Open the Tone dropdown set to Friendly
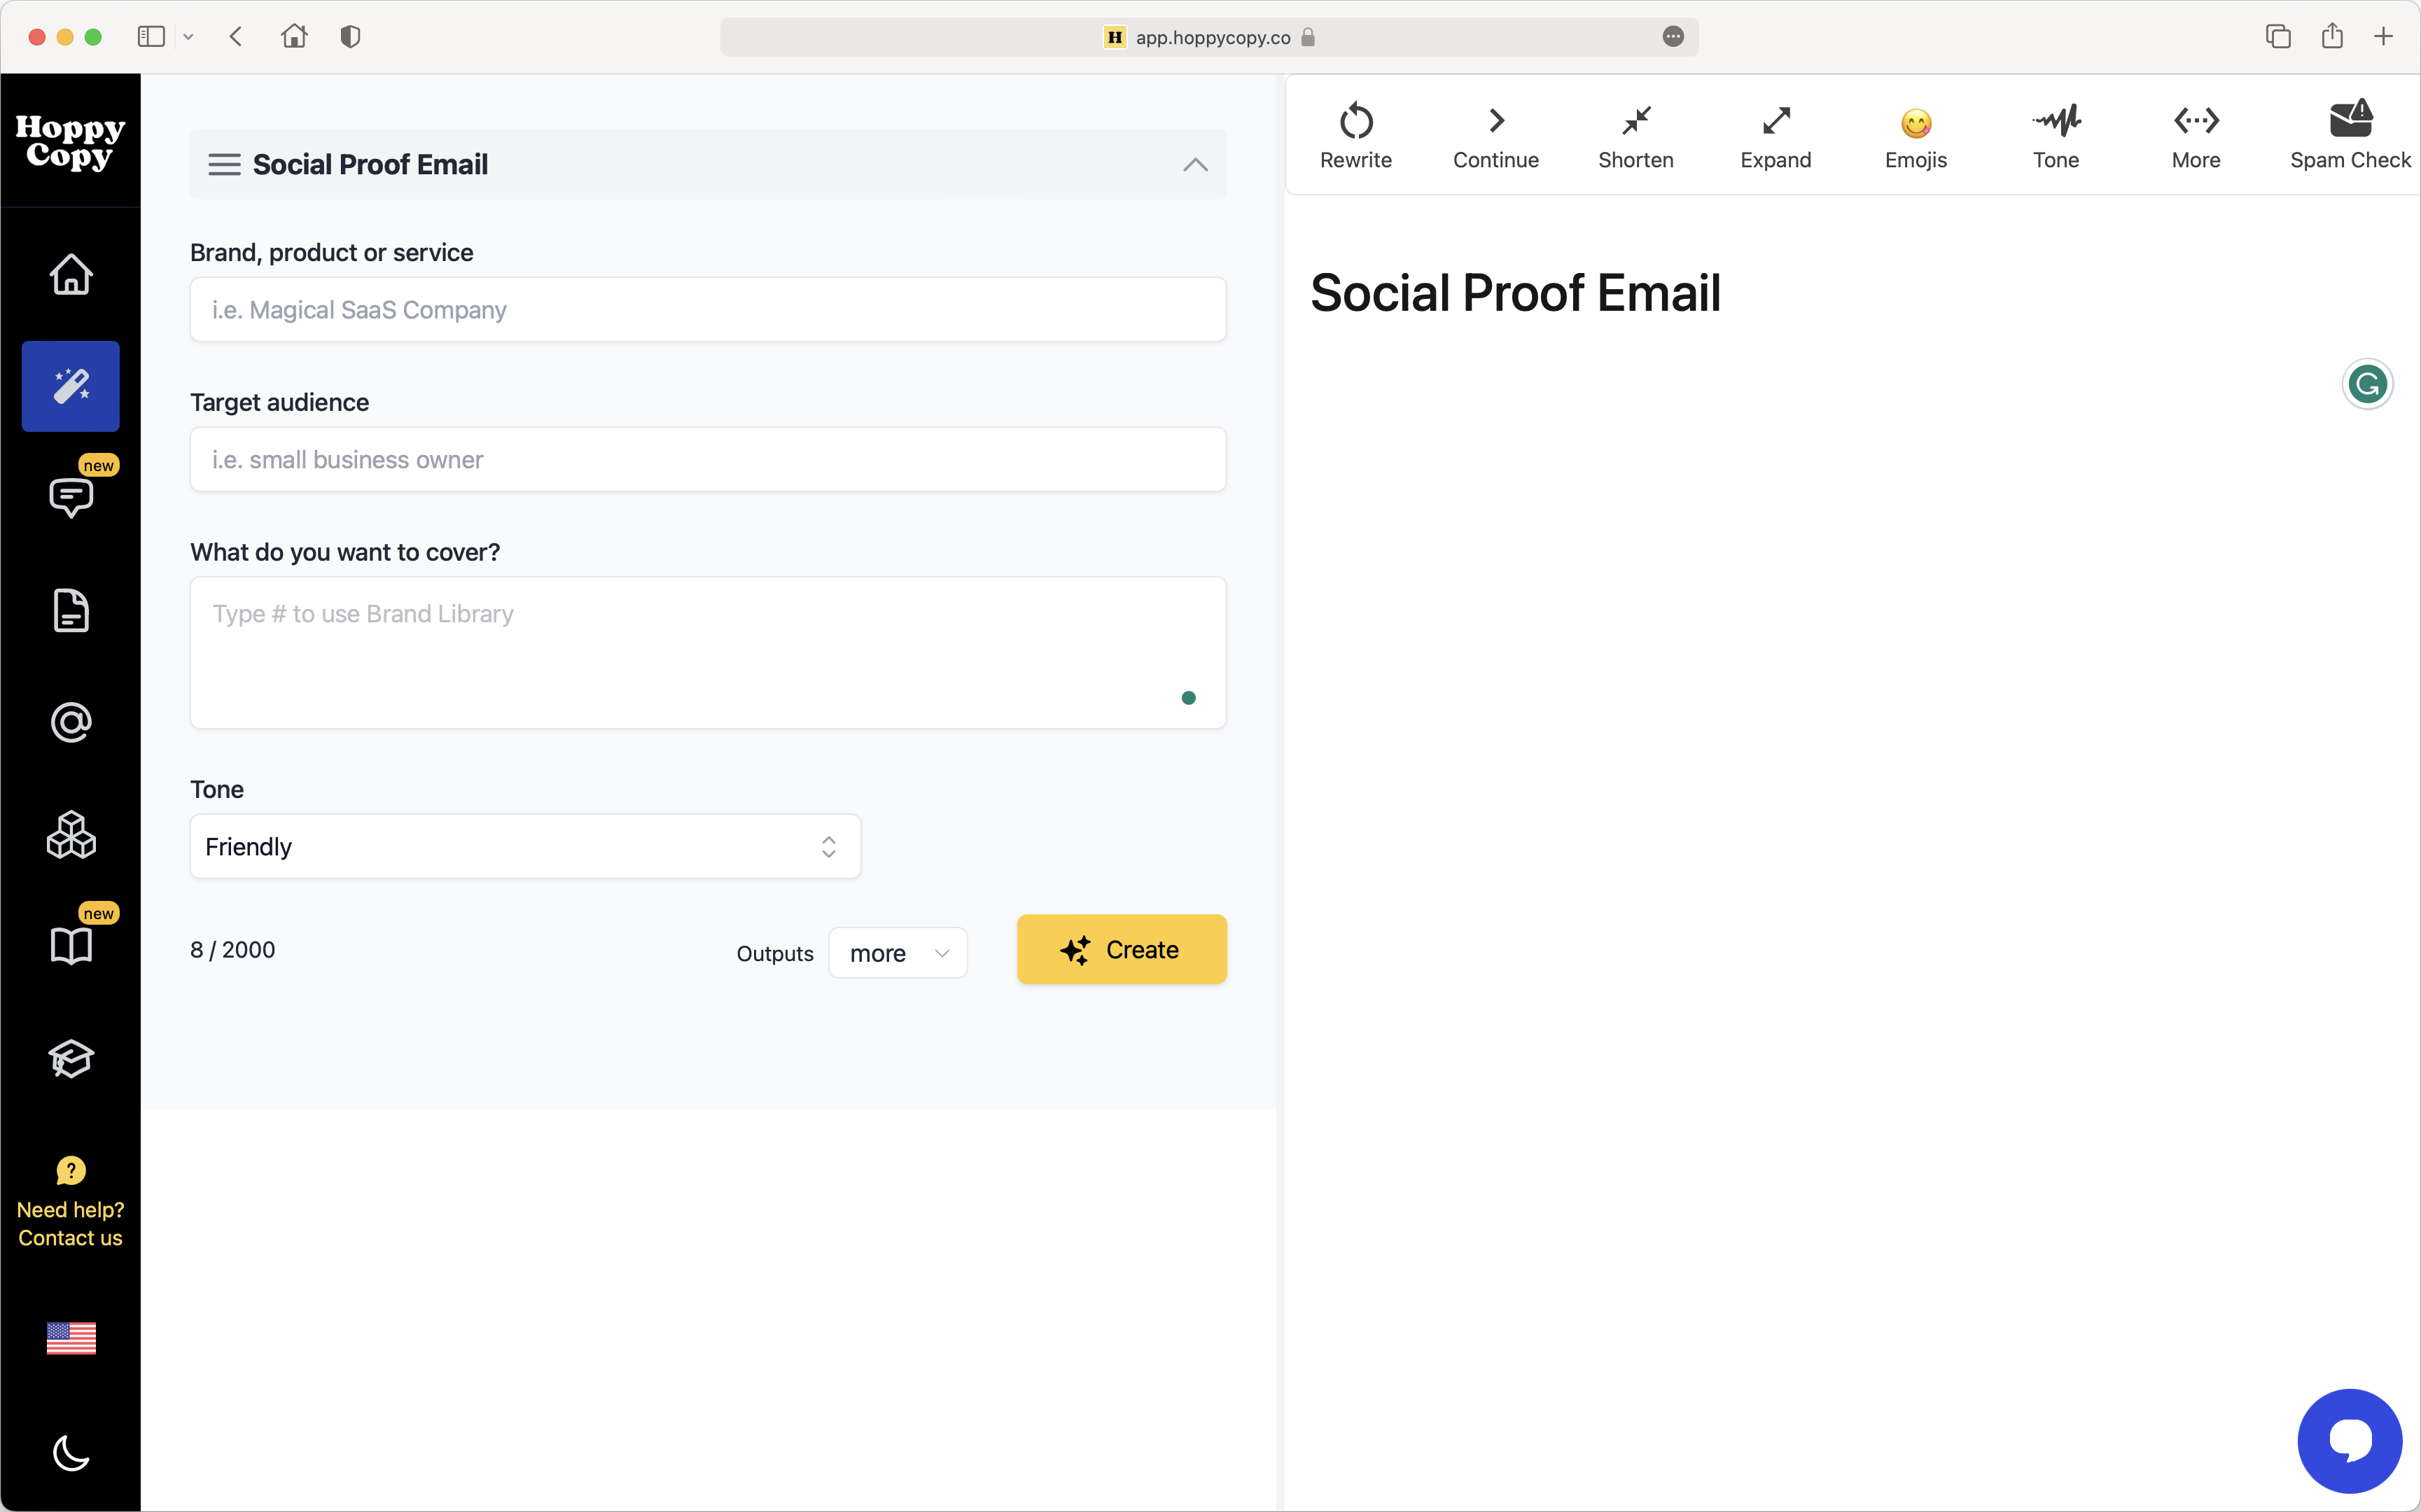Screen dimensions: 2421x1512 pos(524,846)
